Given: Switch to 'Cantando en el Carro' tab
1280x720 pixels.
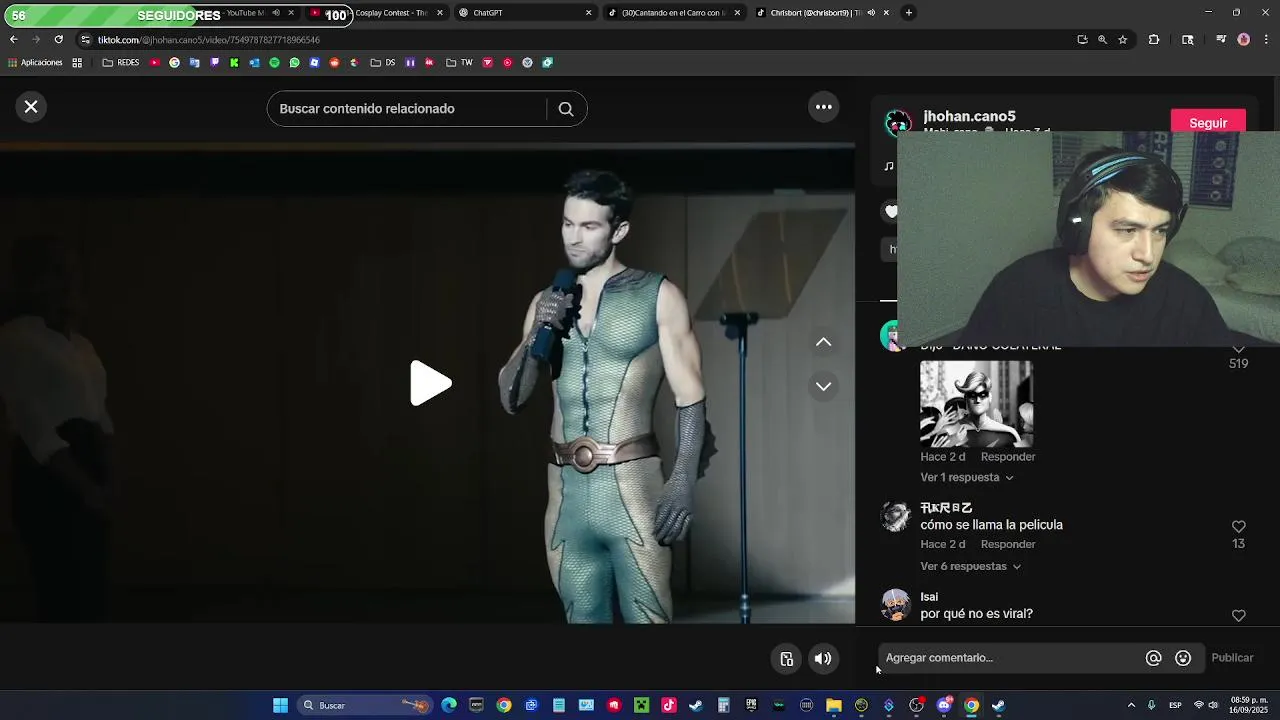Looking at the screenshot, I should tap(673, 13).
